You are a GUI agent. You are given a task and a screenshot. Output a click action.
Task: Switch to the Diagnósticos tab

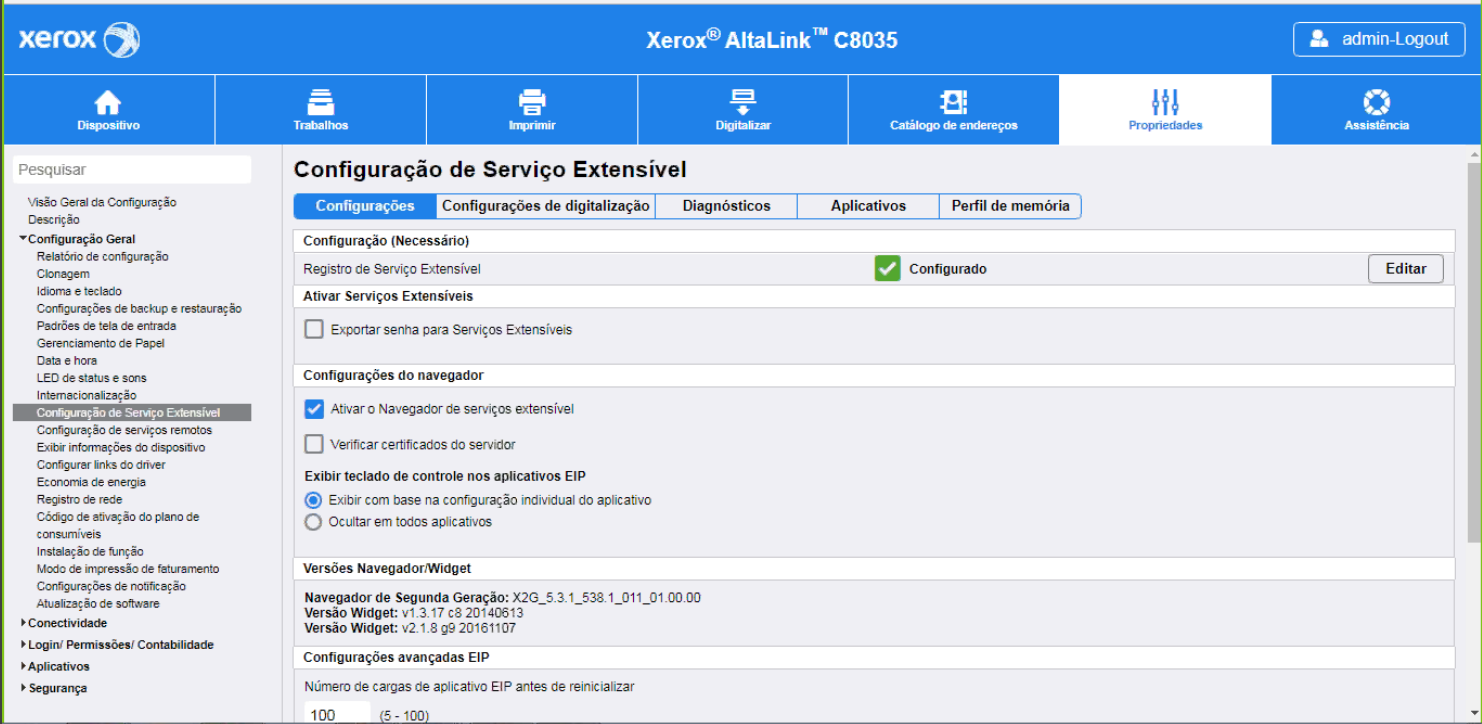[x=726, y=206]
